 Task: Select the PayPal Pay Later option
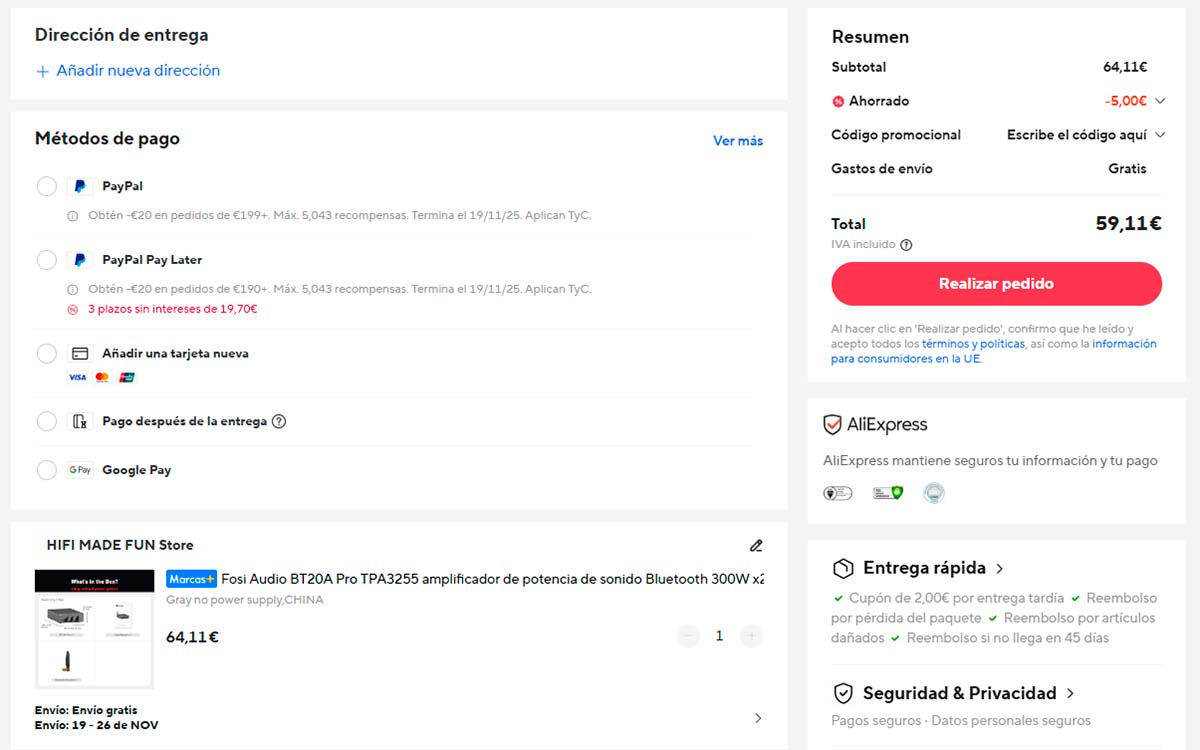click(46, 260)
